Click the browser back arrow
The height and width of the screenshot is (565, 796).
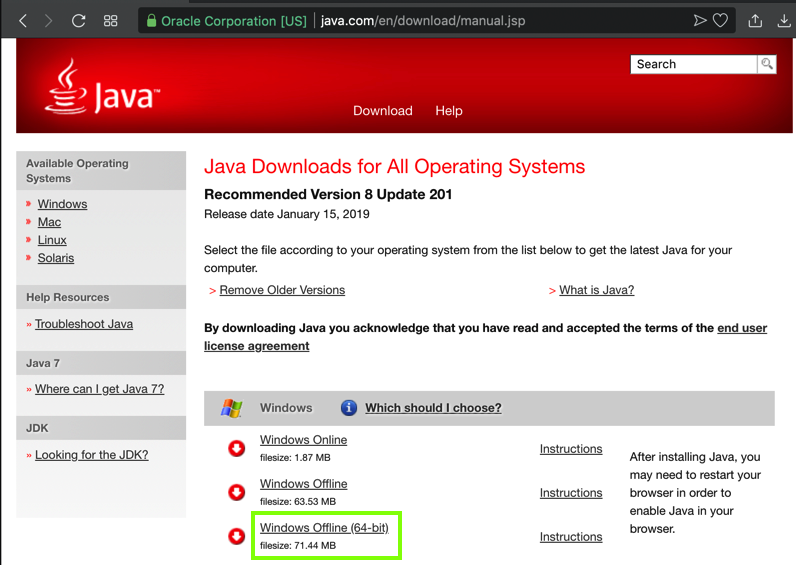(x=23, y=20)
